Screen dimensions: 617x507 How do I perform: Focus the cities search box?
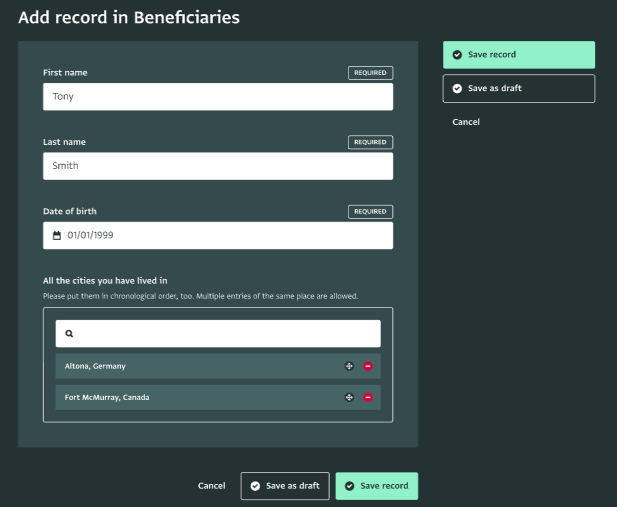click(225, 334)
